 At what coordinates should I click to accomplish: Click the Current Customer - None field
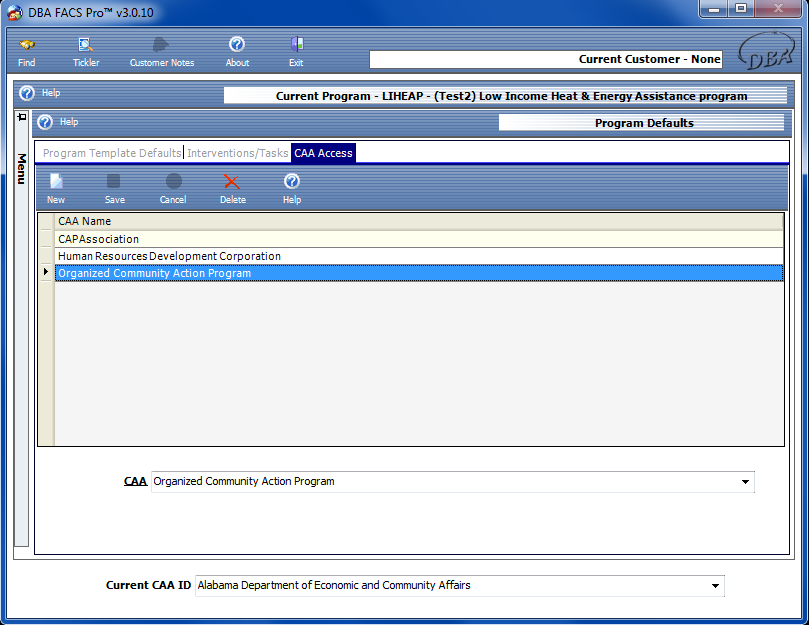point(546,59)
